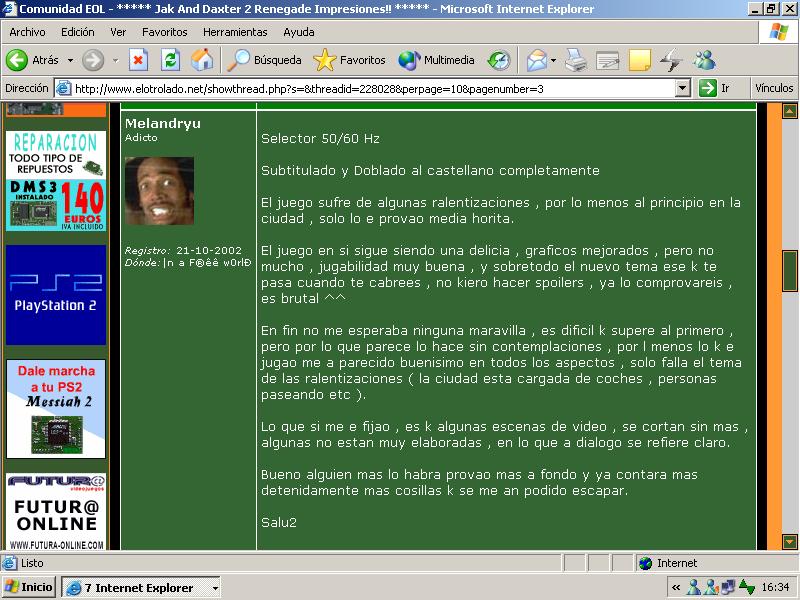Open the History clock icon
Screen dimensions: 800x600
click(x=498, y=60)
